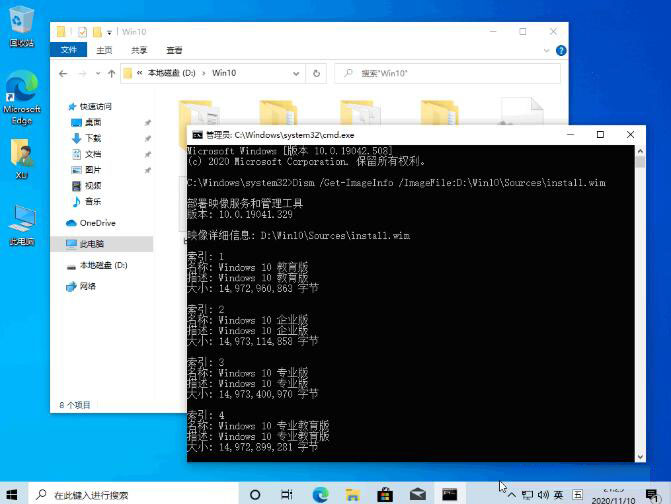Open customize quick access toolbar dropdown

110,33
